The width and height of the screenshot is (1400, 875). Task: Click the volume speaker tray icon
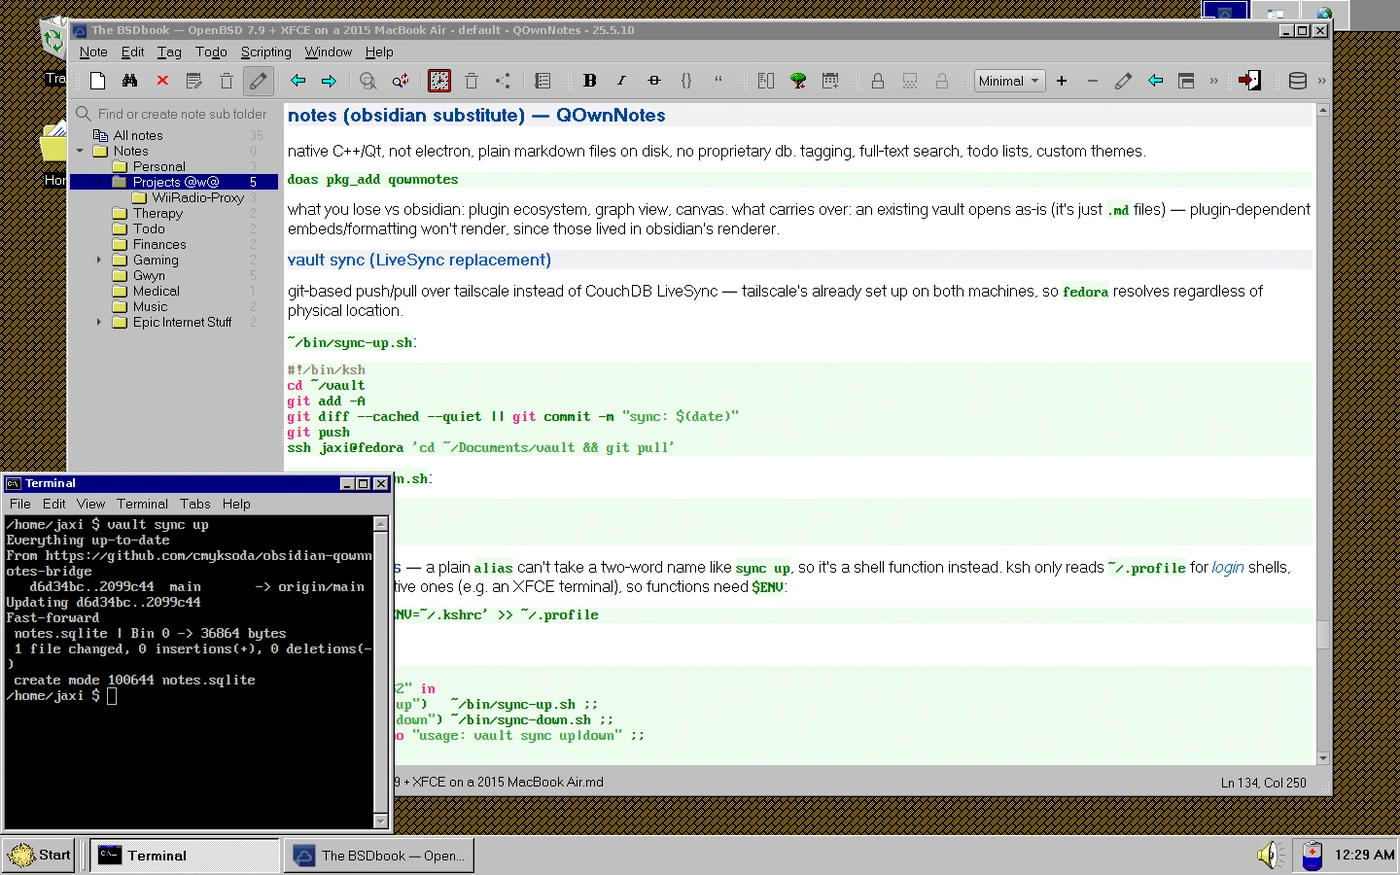(1270, 855)
